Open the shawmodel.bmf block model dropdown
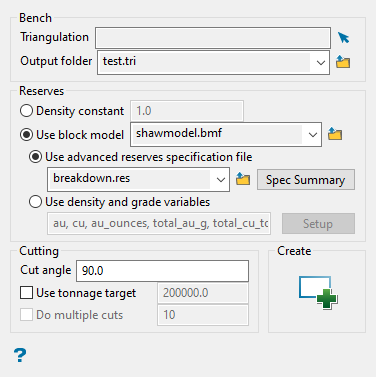Screen dimensions: 376x377 coord(312,134)
